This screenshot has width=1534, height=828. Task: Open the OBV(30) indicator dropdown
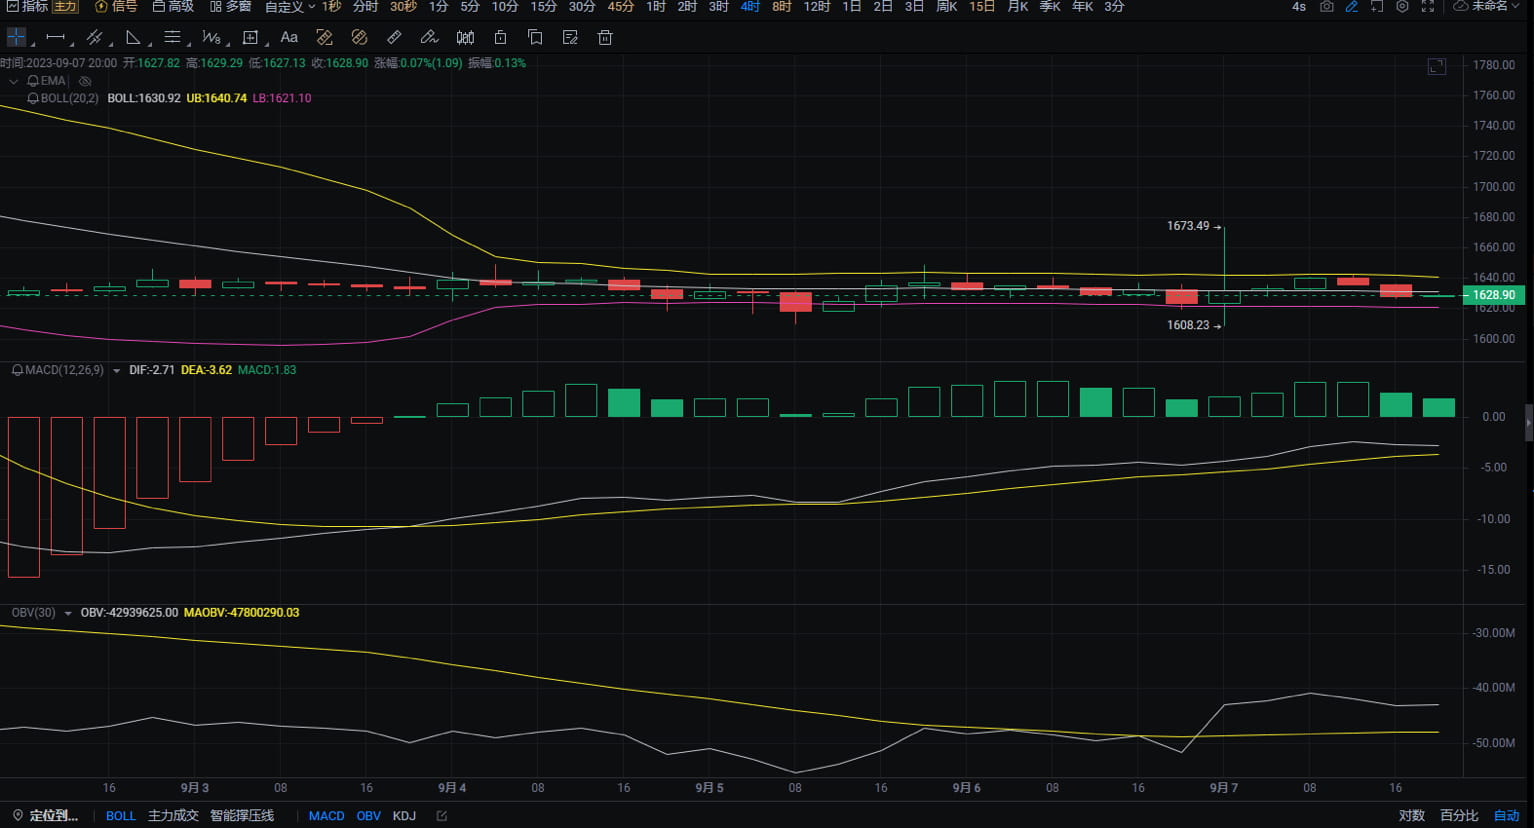click(68, 613)
